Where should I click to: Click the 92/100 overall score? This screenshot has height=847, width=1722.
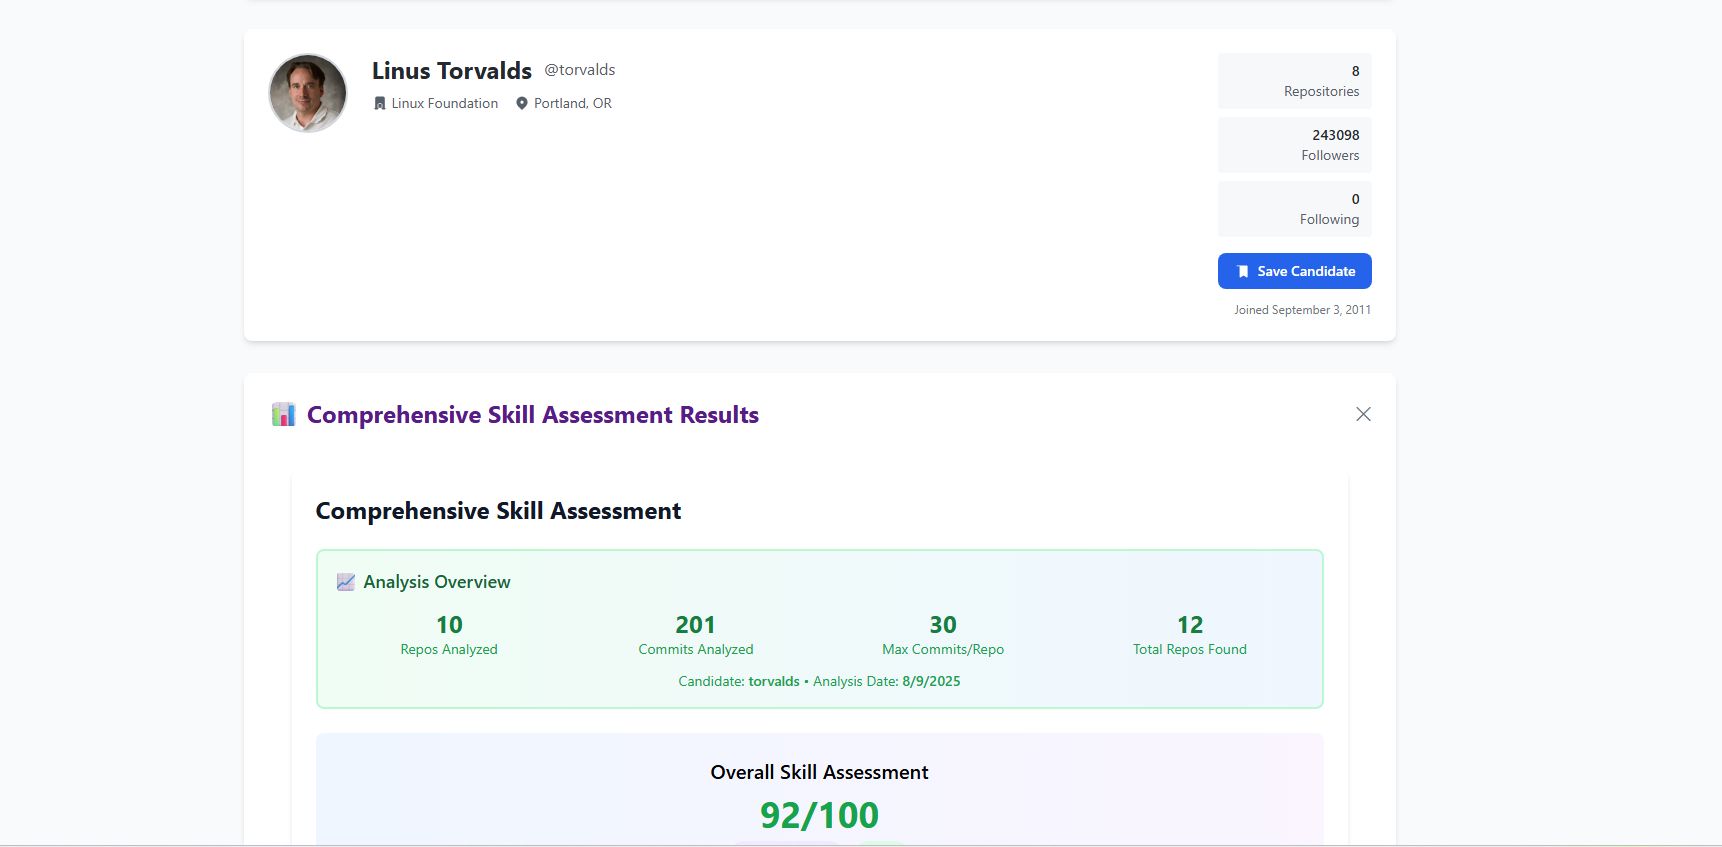pyautogui.click(x=820, y=815)
